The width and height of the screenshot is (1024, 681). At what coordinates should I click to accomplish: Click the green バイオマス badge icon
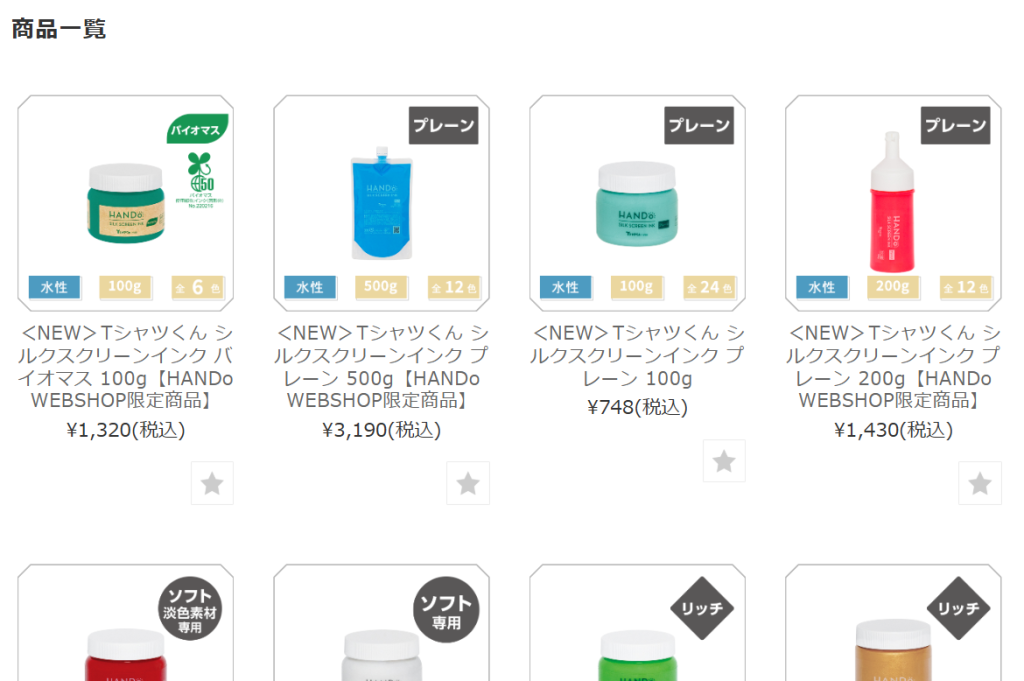pos(198,129)
